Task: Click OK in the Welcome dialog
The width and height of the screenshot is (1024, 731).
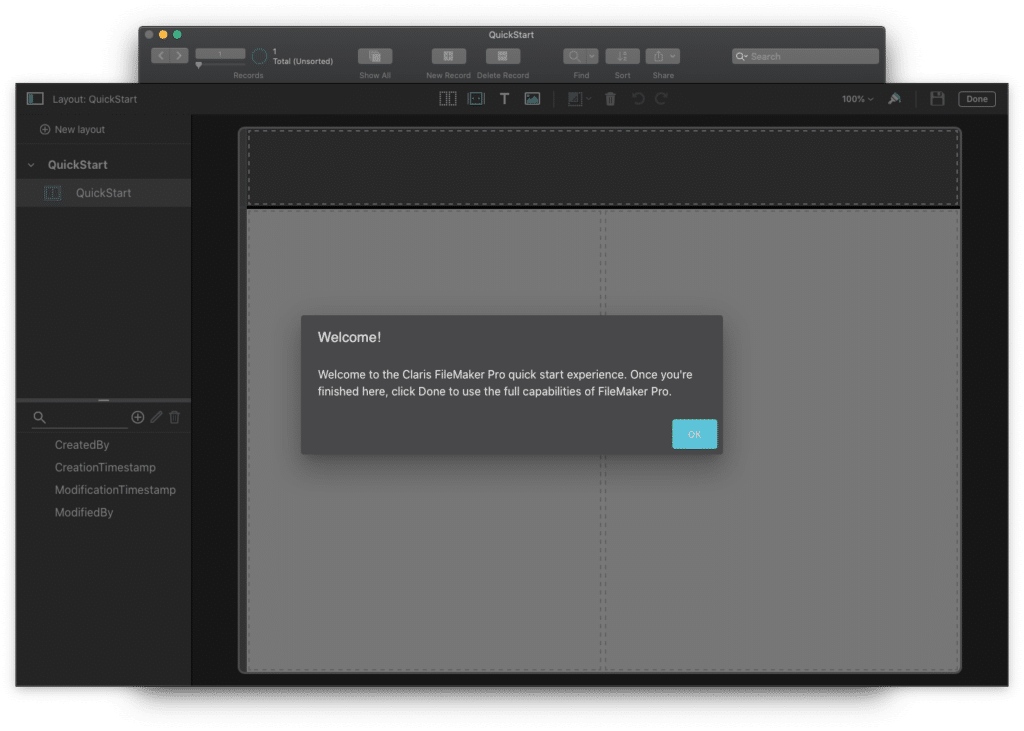Action: coord(694,434)
